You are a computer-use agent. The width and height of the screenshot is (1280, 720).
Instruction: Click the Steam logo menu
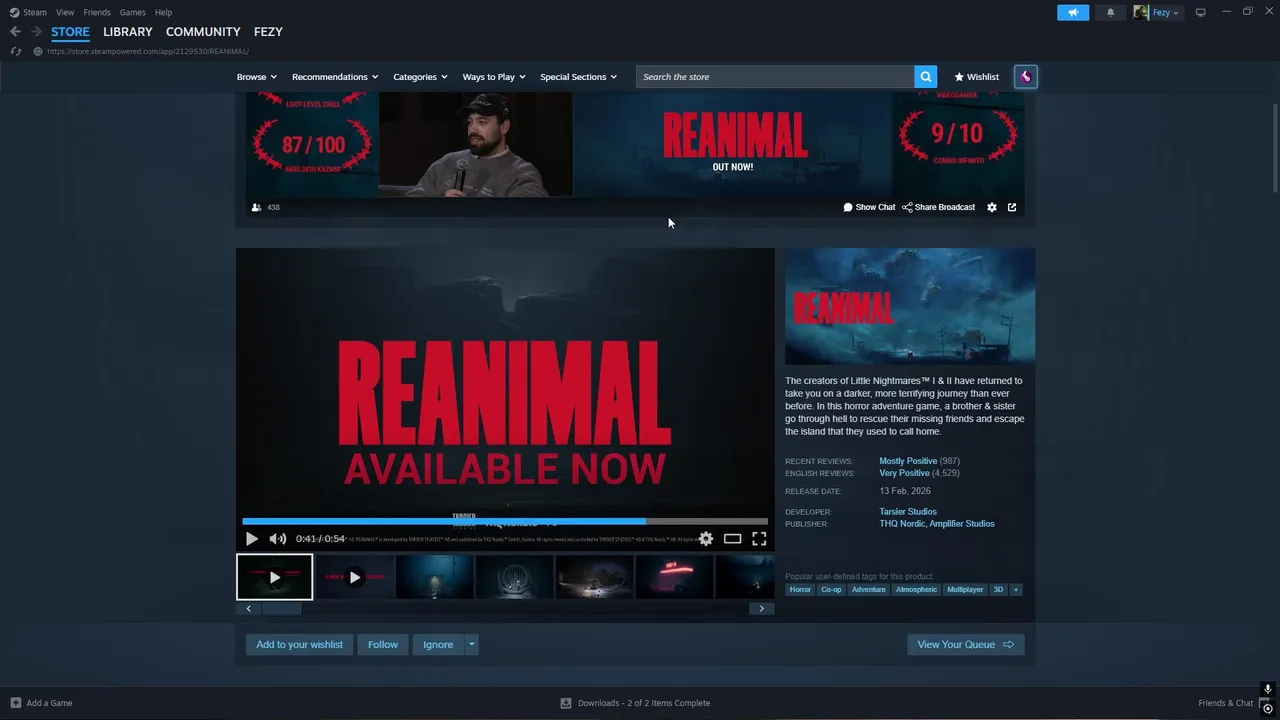click(28, 12)
